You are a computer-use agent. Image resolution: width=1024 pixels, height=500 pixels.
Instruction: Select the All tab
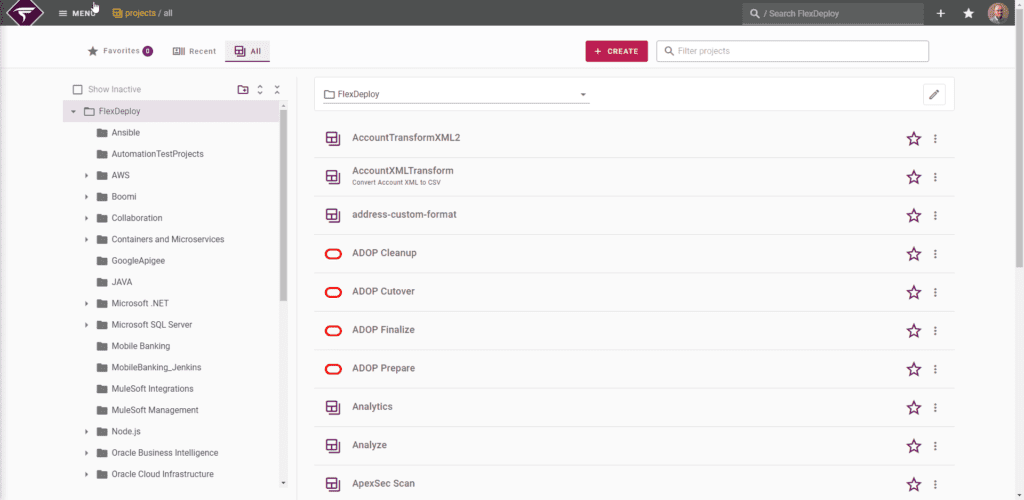(248, 51)
